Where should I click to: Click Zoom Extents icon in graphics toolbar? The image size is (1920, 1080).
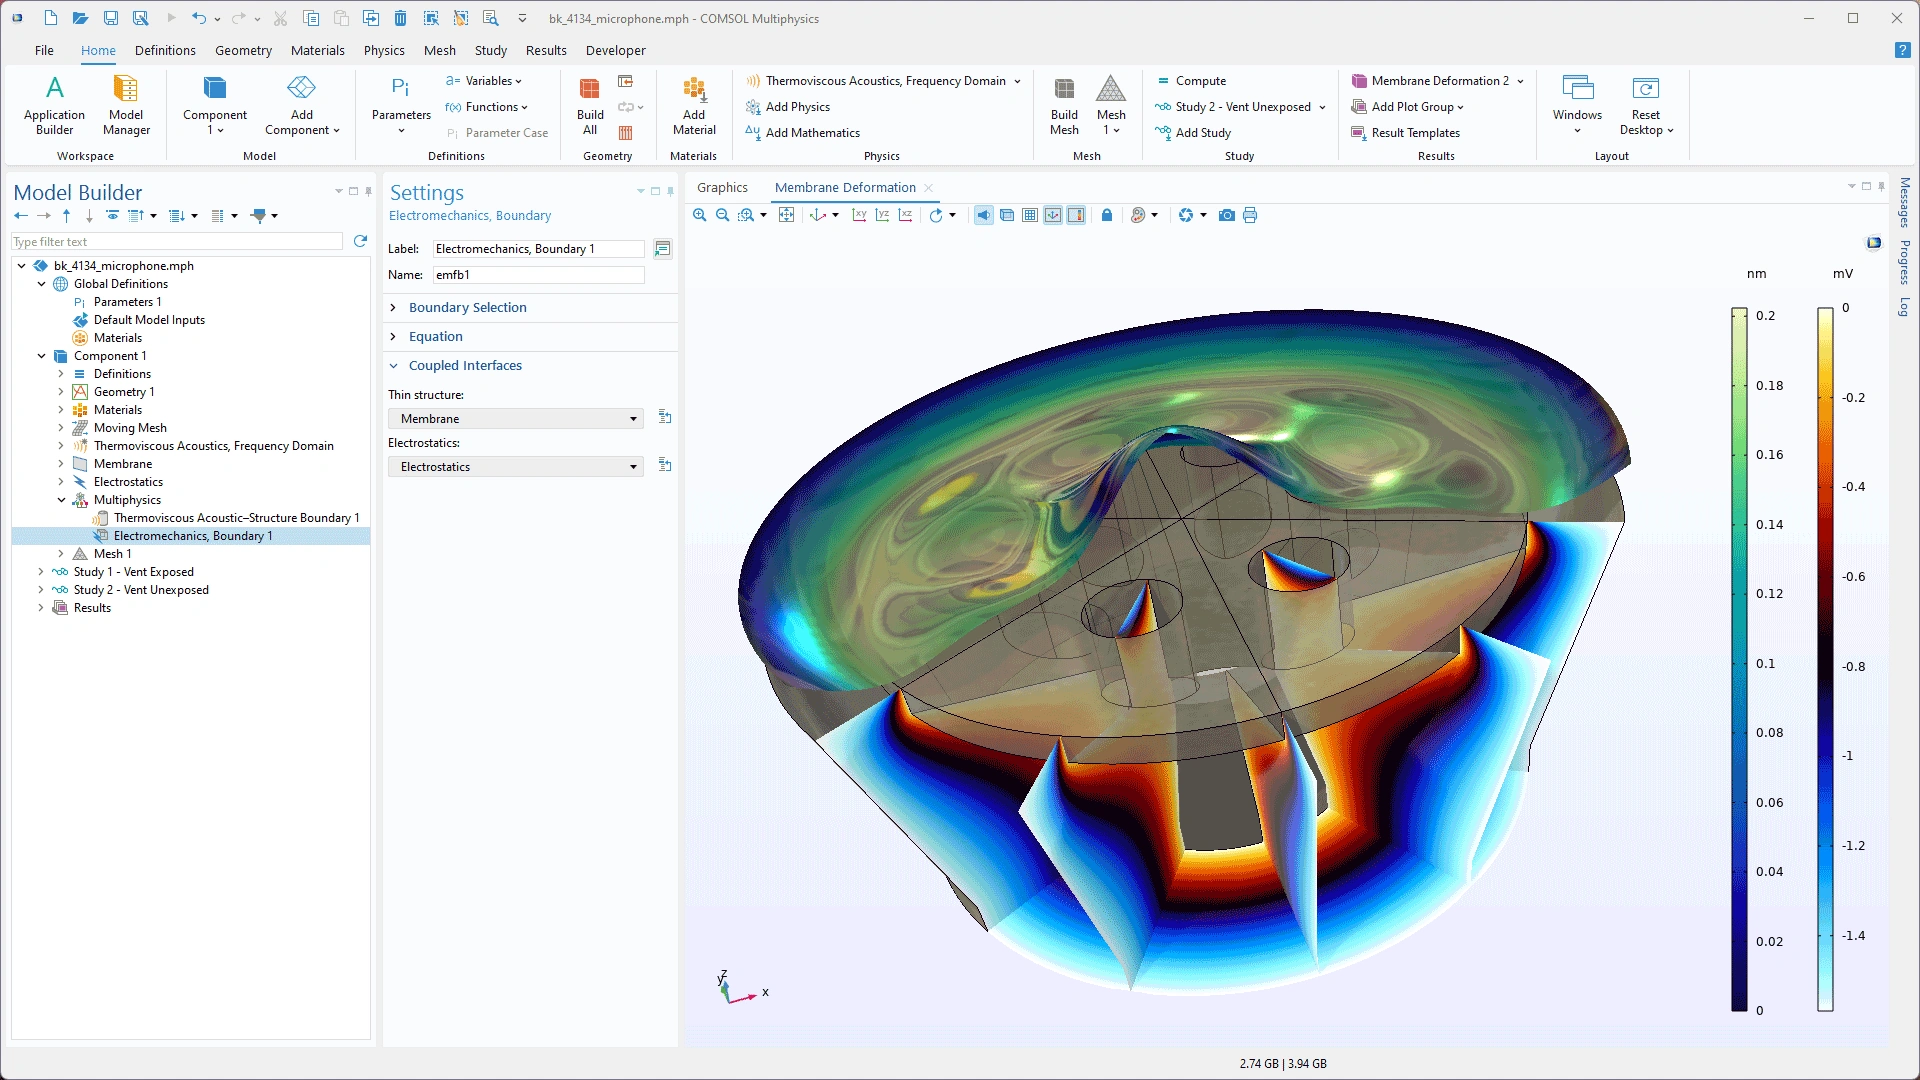(x=787, y=215)
